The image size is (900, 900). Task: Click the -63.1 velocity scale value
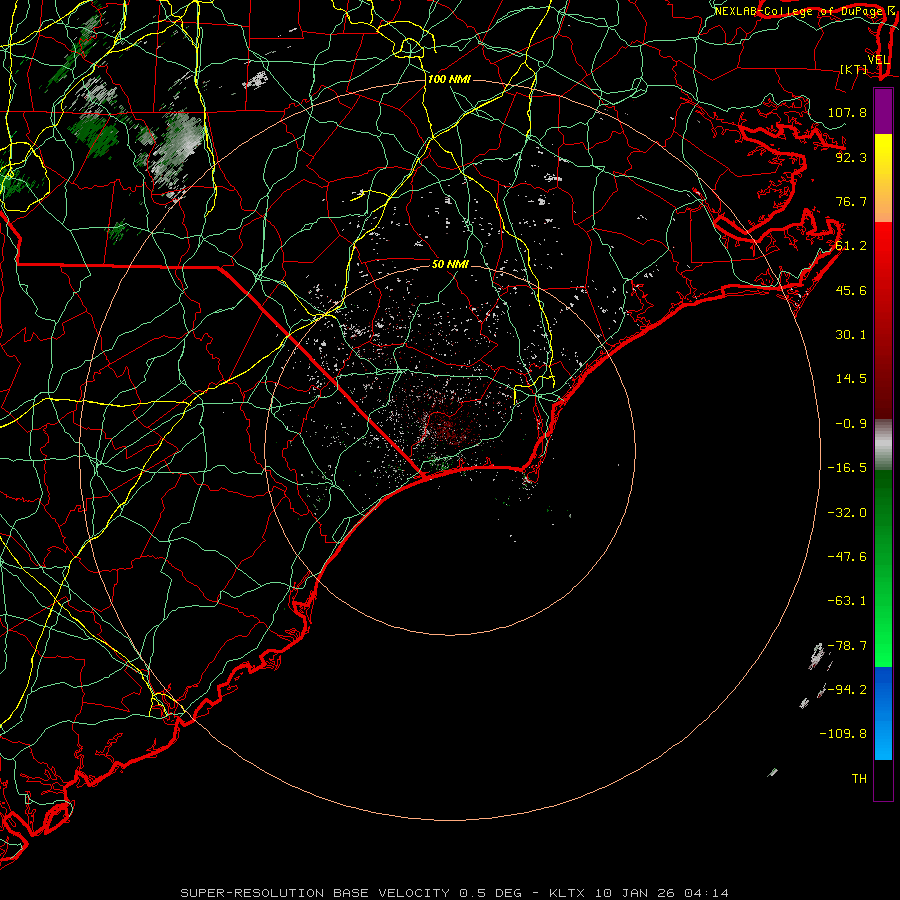847,601
